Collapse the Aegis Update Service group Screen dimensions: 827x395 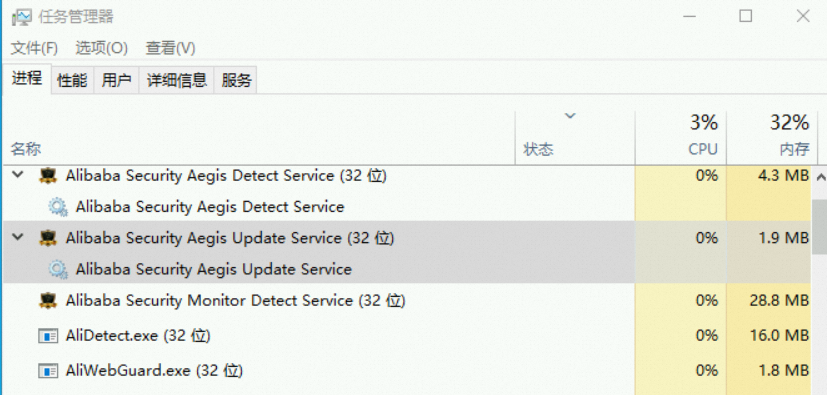click(18, 237)
